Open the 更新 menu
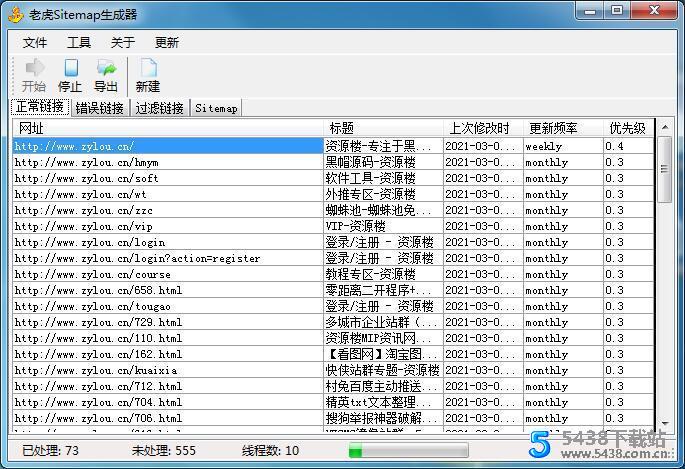 click(x=166, y=42)
